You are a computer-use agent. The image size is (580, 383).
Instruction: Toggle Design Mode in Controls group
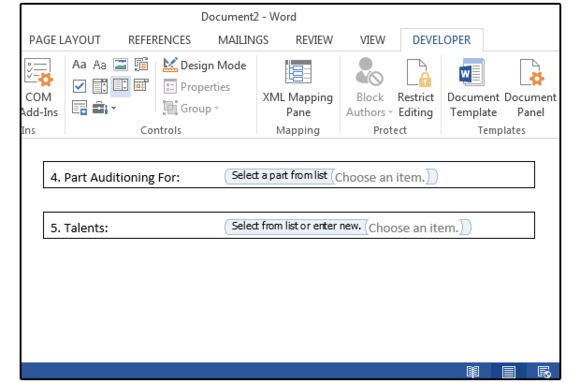point(205,65)
